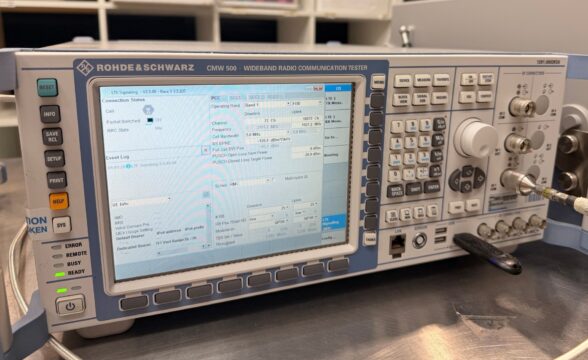
Task: Toggle the ON OFF key
Action: (469, 79)
